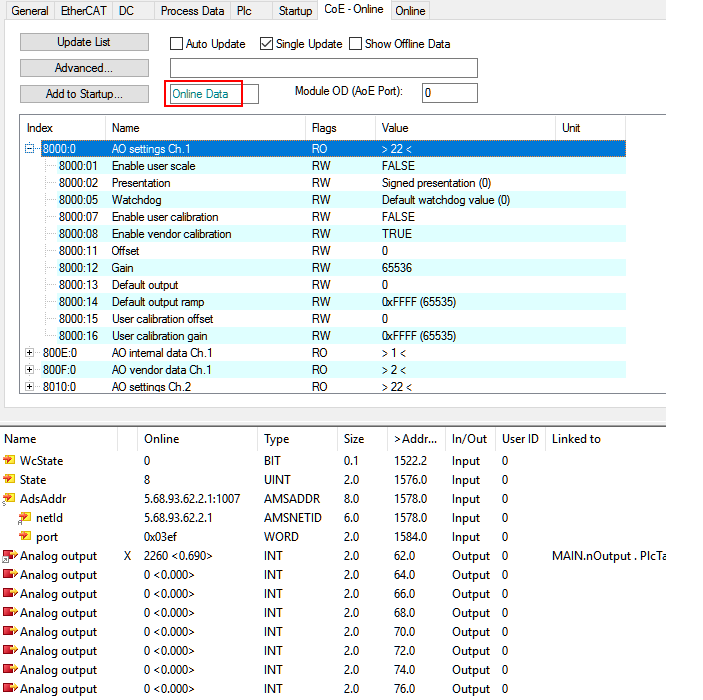703x700 pixels.
Task: Switch to the Online tab
Action: tap(410, 10)
